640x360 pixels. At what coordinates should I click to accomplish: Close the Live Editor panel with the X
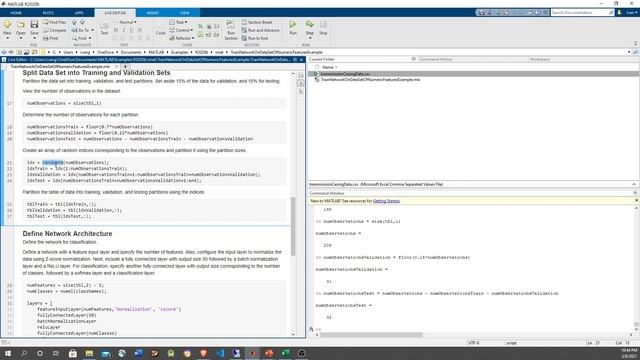click(302, 60)
